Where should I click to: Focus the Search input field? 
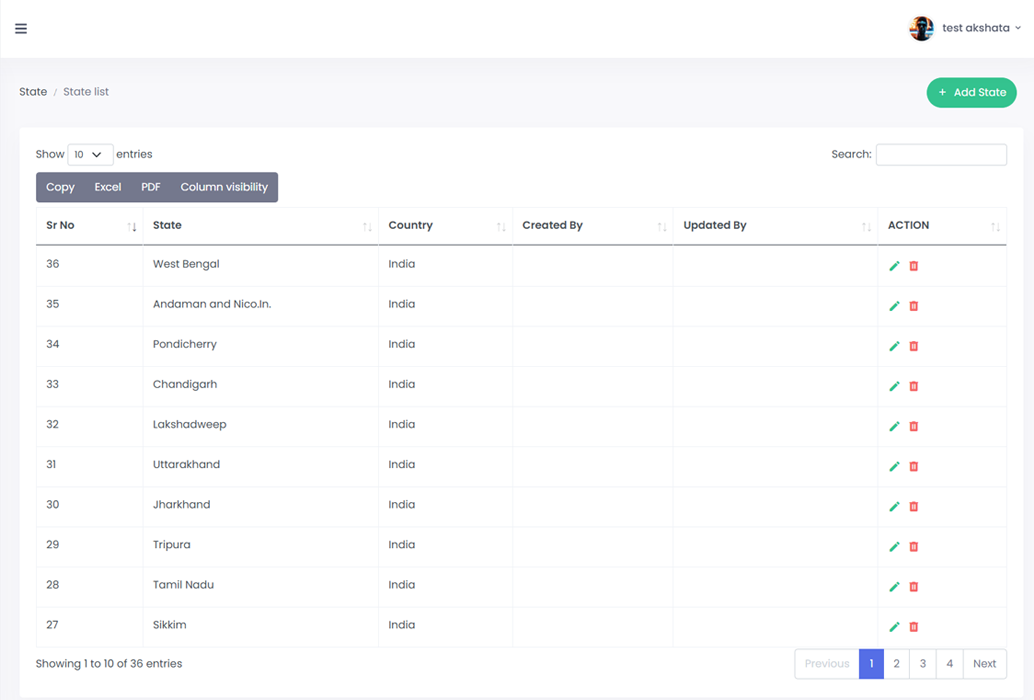coord(941,154)
